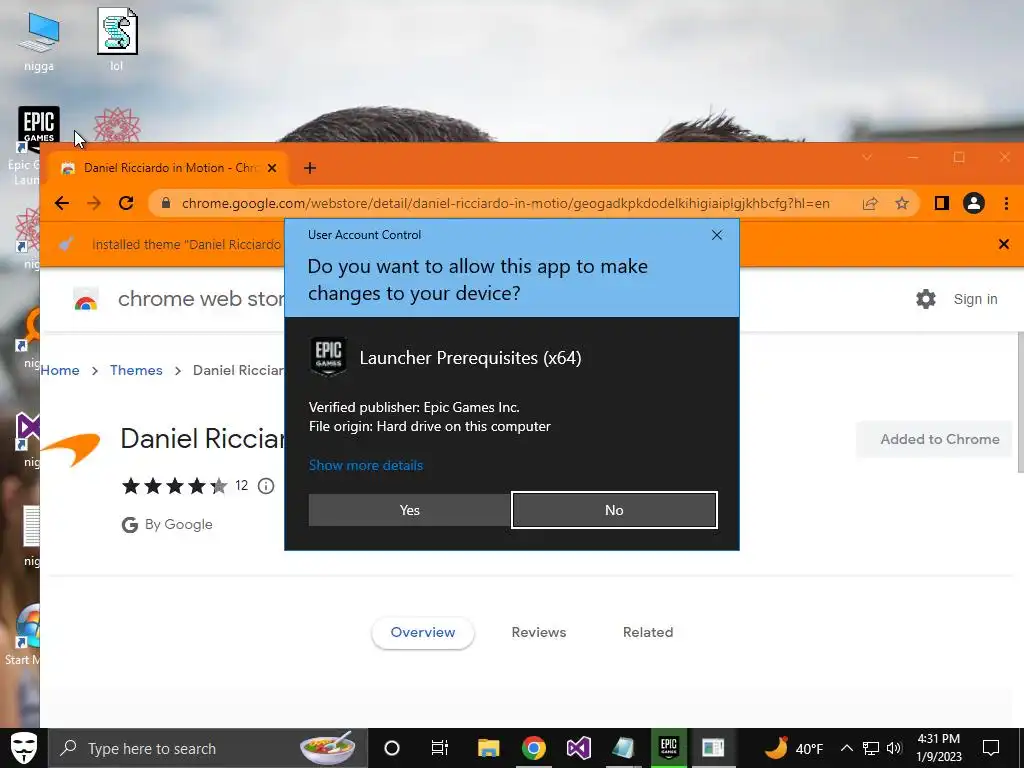Open Chrome from taskbar
This screenshot has width=1024, height=768.
[534, 748]
